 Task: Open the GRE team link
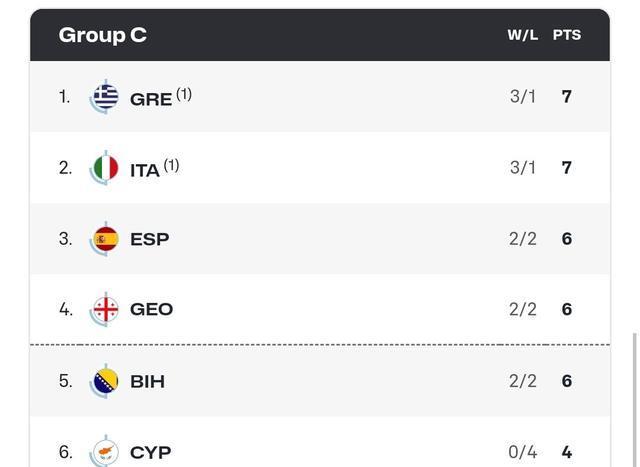[x=151, y=99]
